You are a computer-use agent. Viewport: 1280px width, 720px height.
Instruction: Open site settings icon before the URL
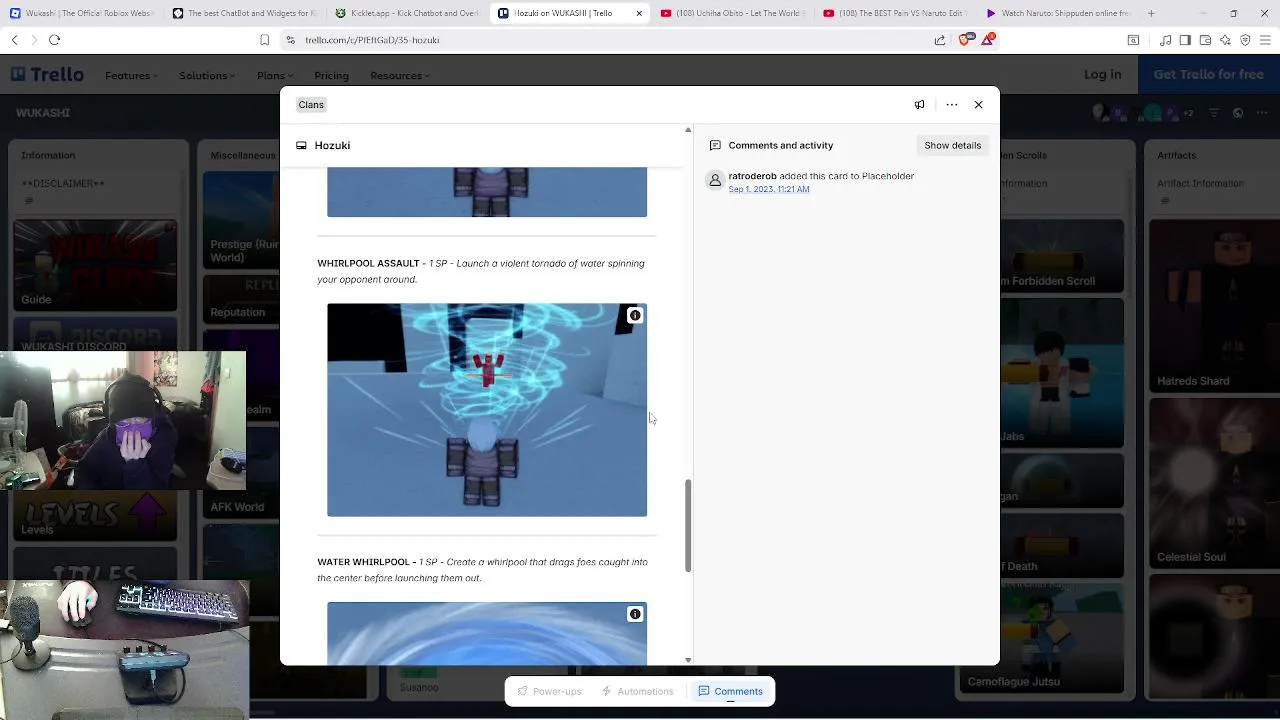coord(290,40)
